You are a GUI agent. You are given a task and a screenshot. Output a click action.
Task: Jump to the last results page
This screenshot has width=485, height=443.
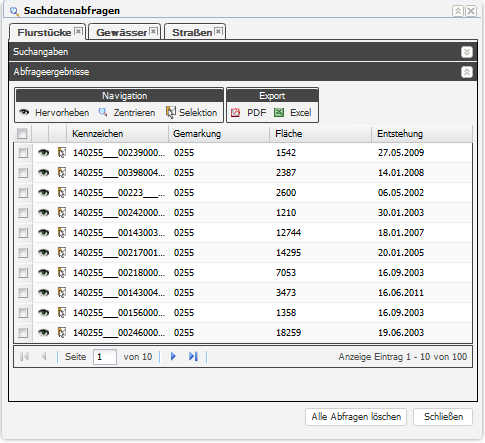click(x=193, y=357)
